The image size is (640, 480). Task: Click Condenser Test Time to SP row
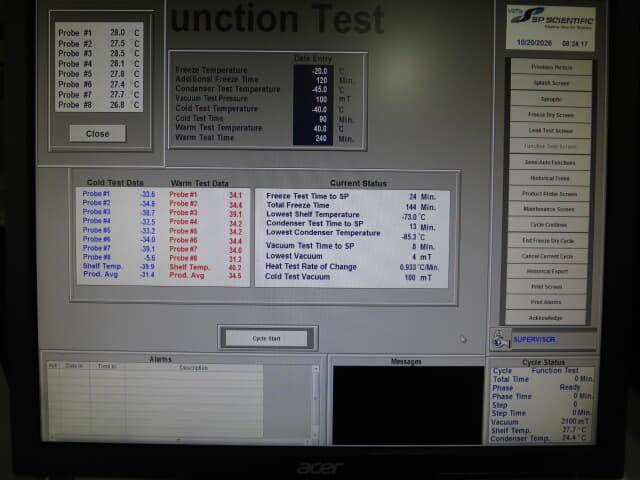coord(351,224)
